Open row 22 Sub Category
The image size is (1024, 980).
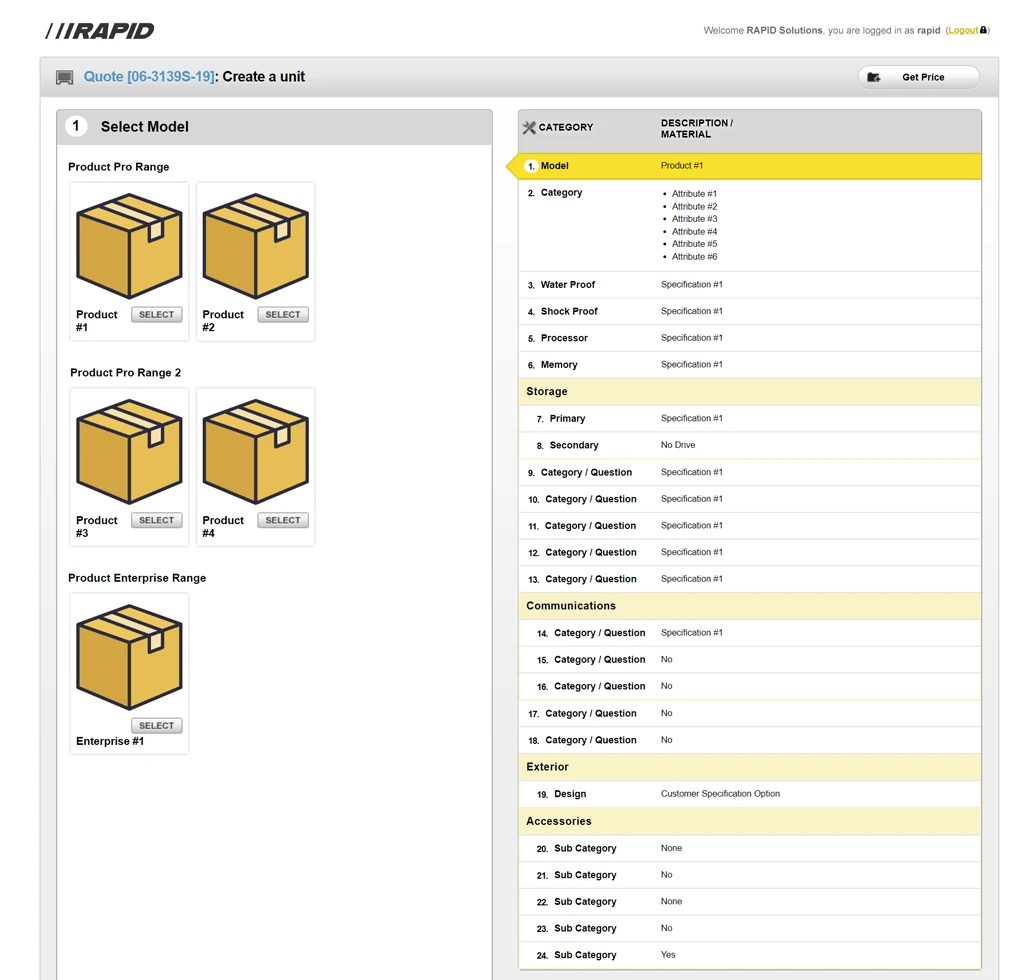[749, 902]
